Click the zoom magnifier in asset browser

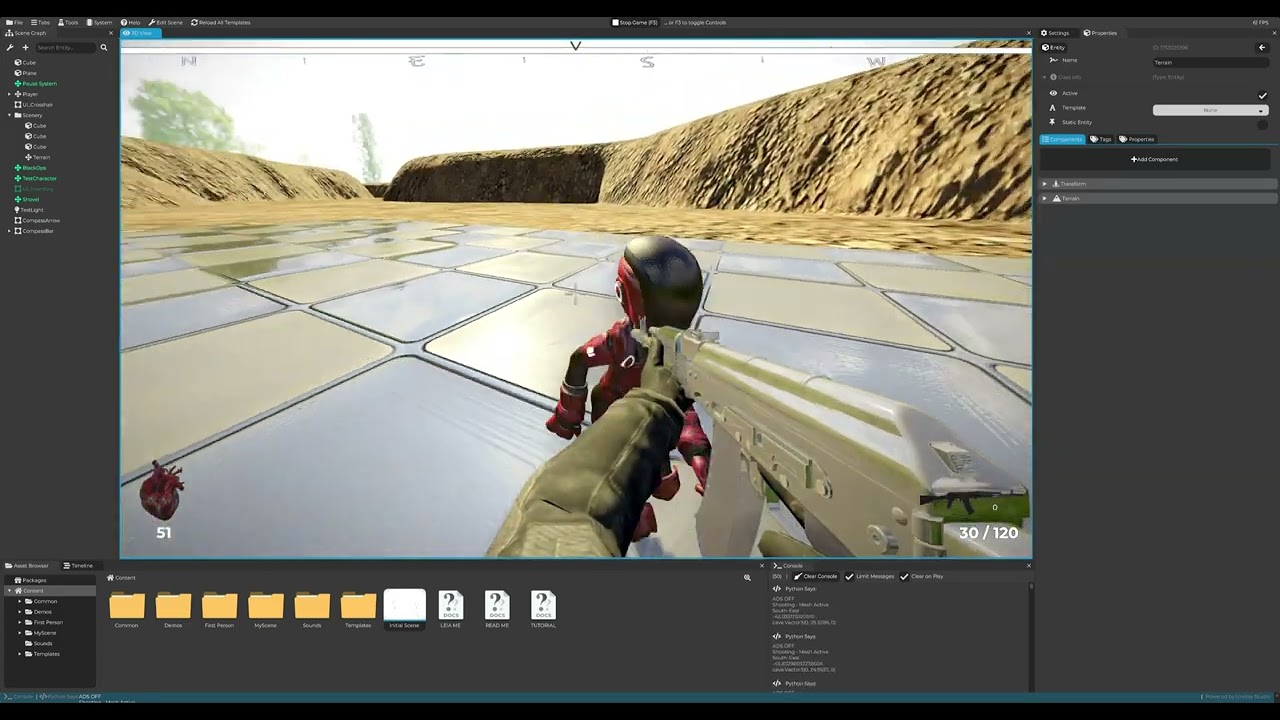747,577
